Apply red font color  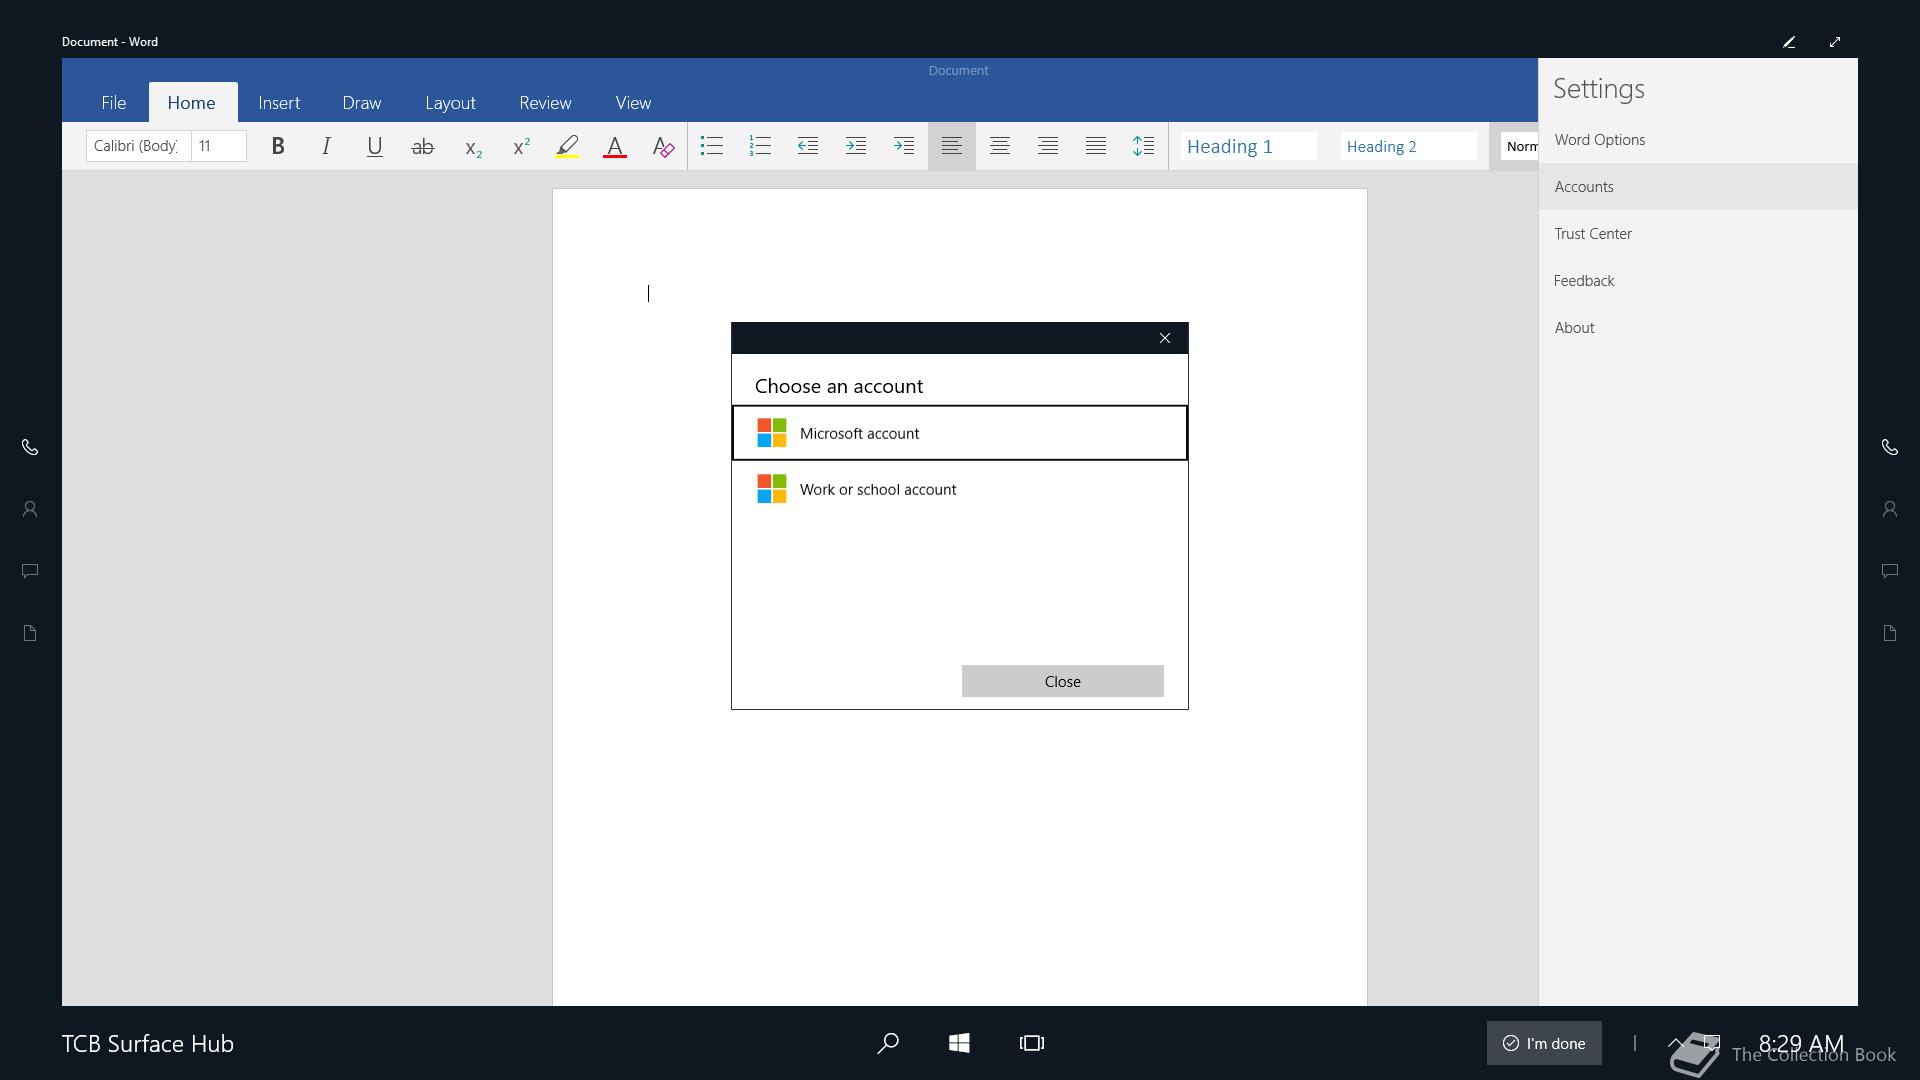pos(615,146)
